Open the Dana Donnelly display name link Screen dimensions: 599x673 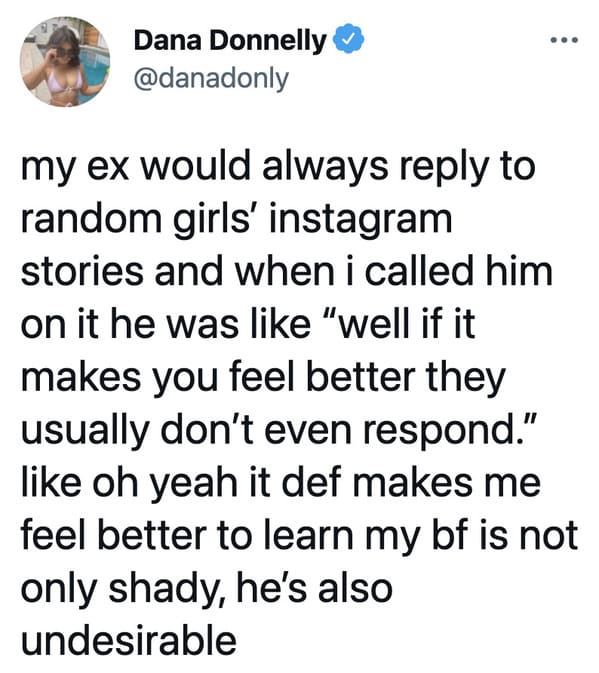(x=230, y=41)
